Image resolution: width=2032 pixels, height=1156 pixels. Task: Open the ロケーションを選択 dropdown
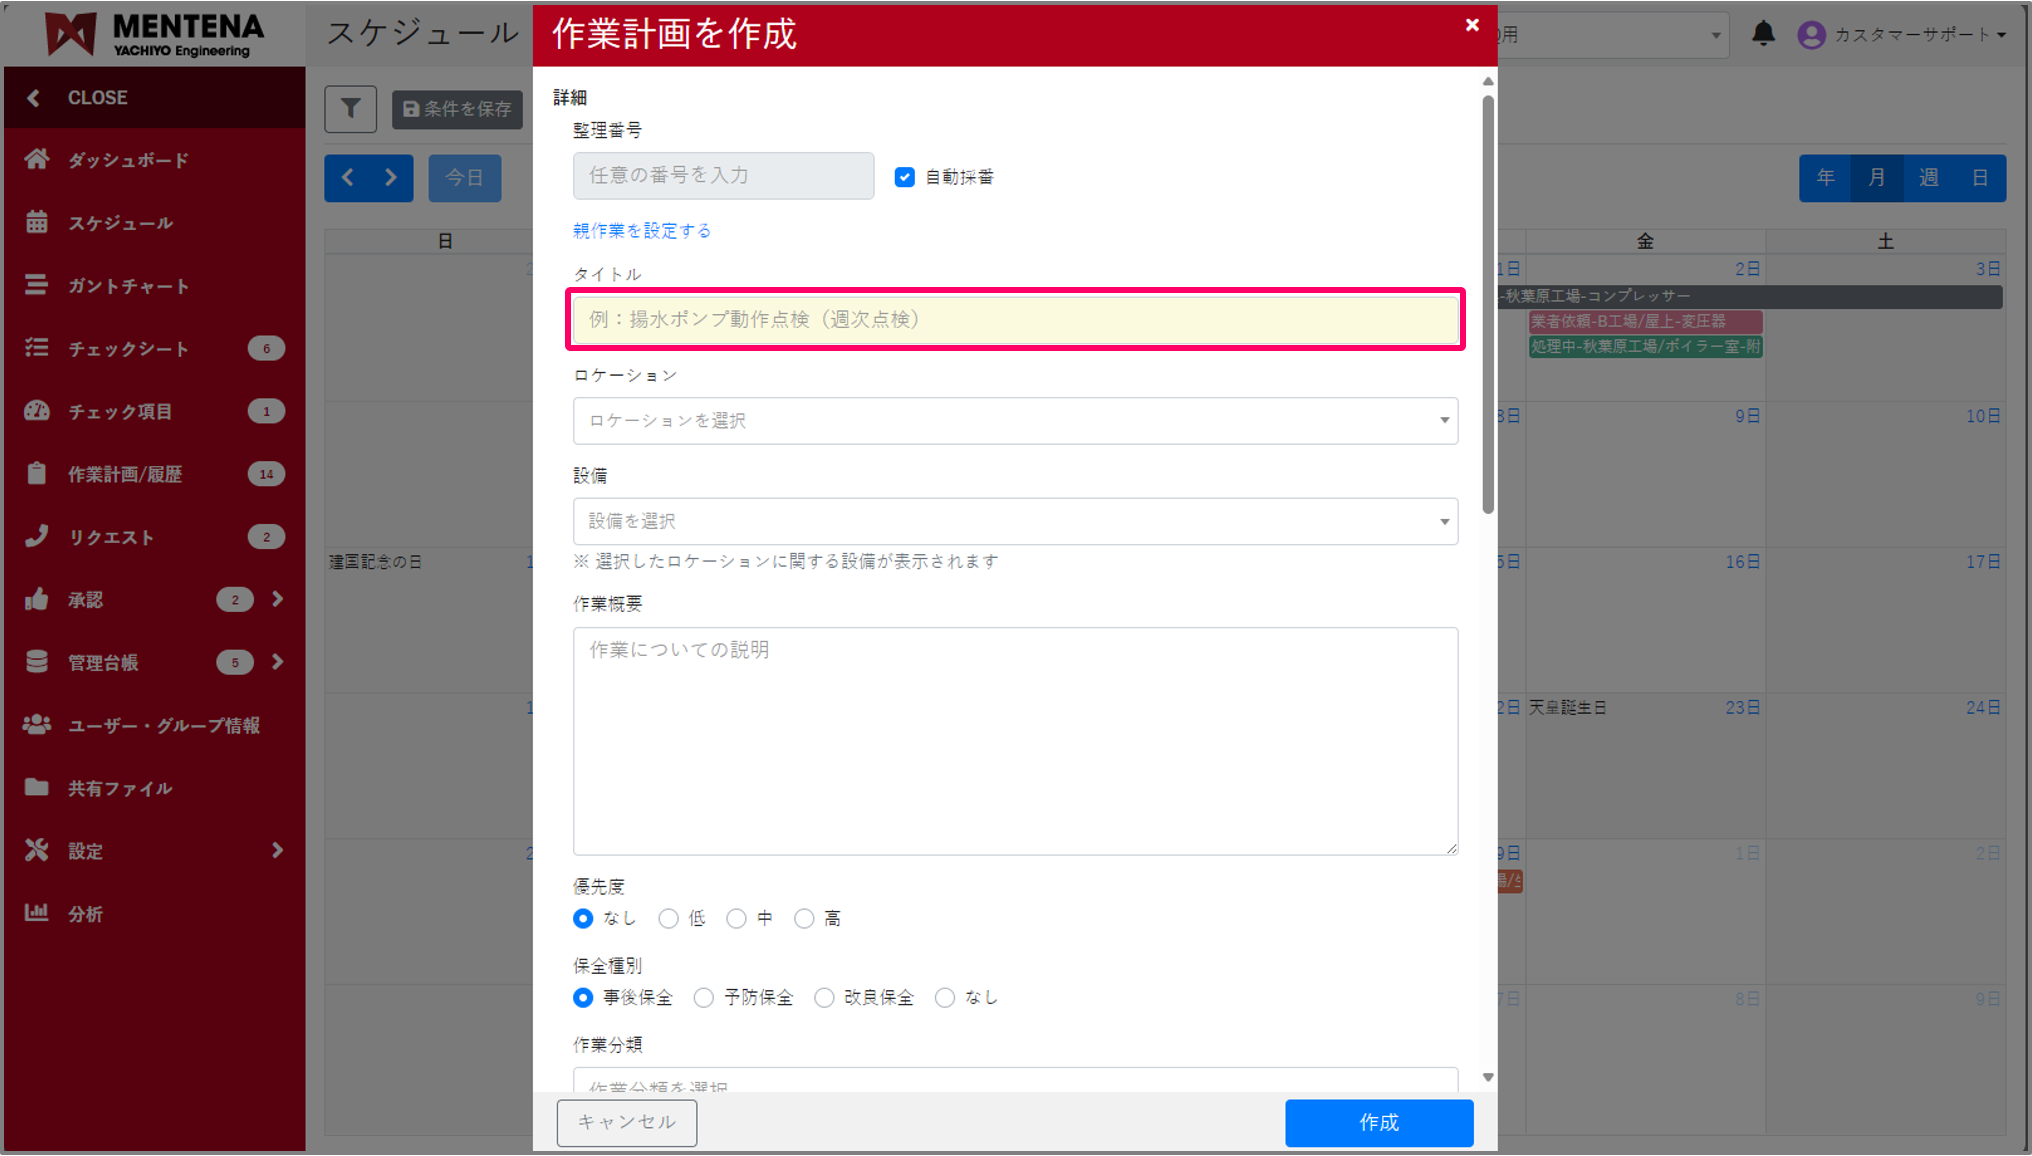click(1015, 421)
